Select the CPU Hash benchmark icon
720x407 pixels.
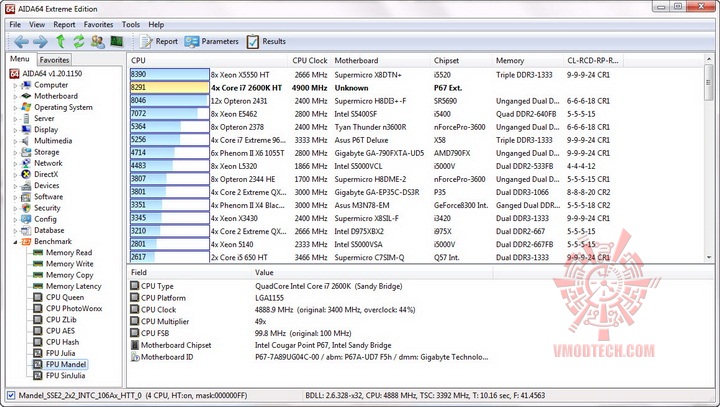pos(38,342)
